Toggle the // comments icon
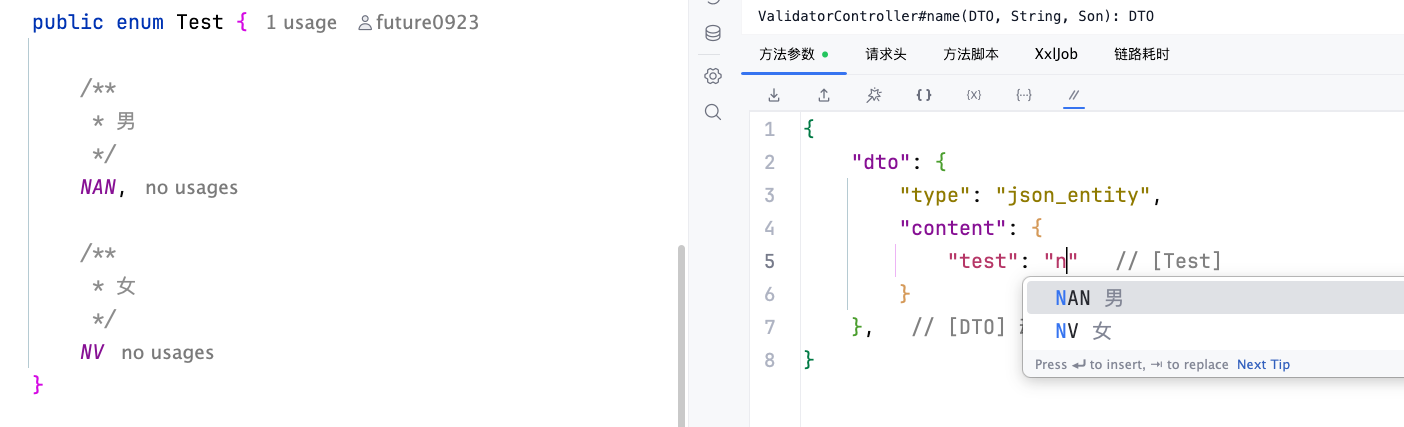This screenshot has height=427, width=1404. pos(1074,95)
